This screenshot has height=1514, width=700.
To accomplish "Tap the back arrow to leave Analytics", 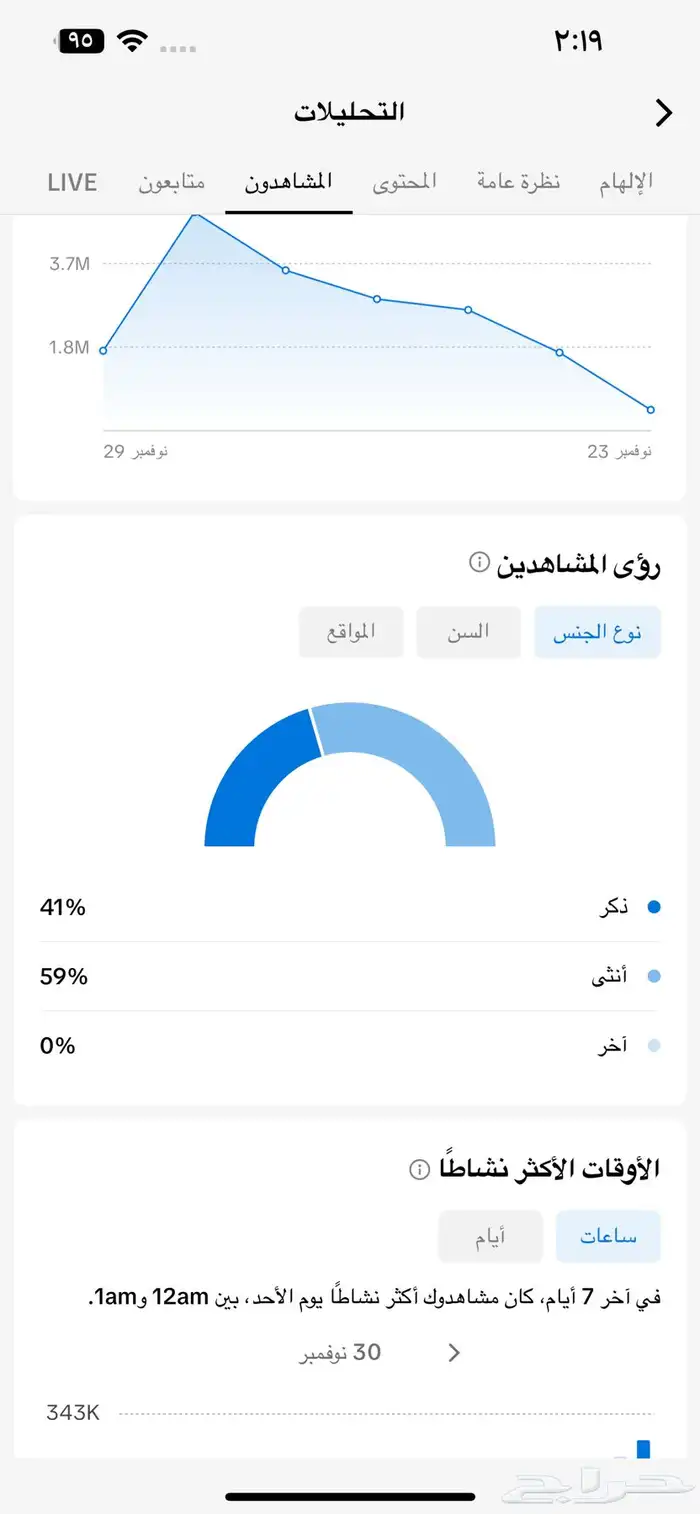I will pyautogui.click(x=663, y=113).
